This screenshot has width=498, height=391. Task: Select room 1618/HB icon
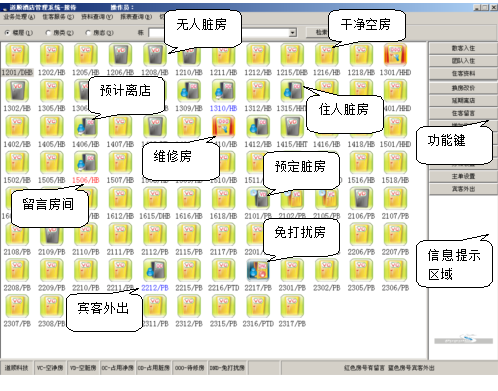pos(223,199)
